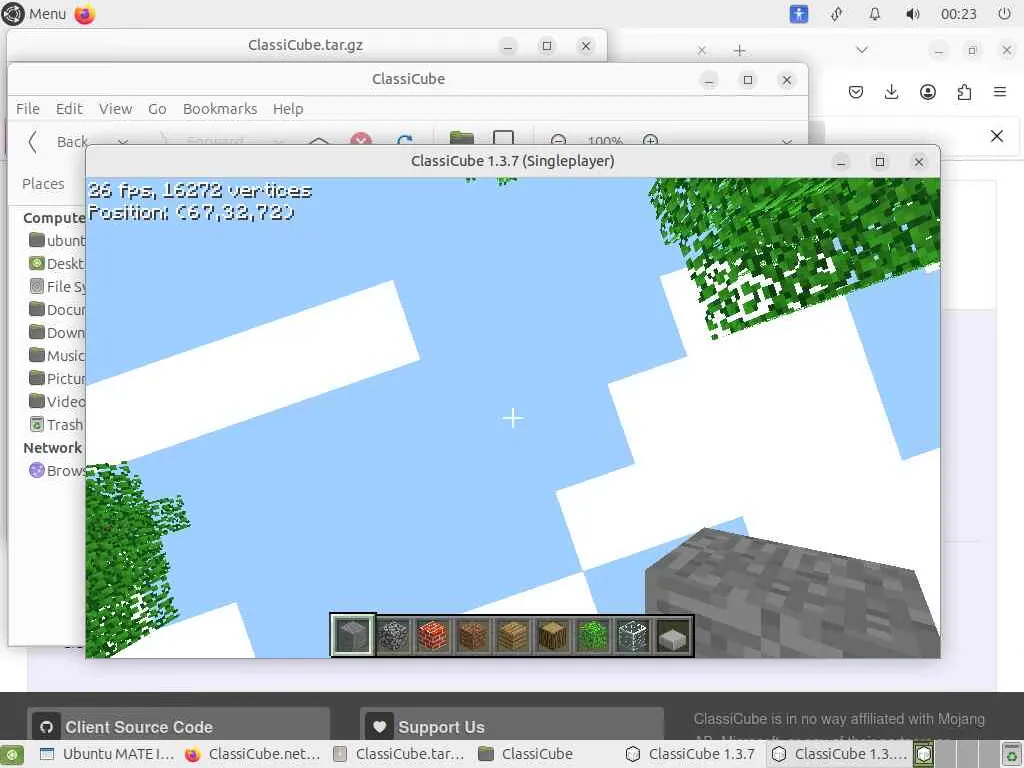This screenshot has width=1024, height=768.
Task: Open the View menu in file manager
Action: coord(116,109)
